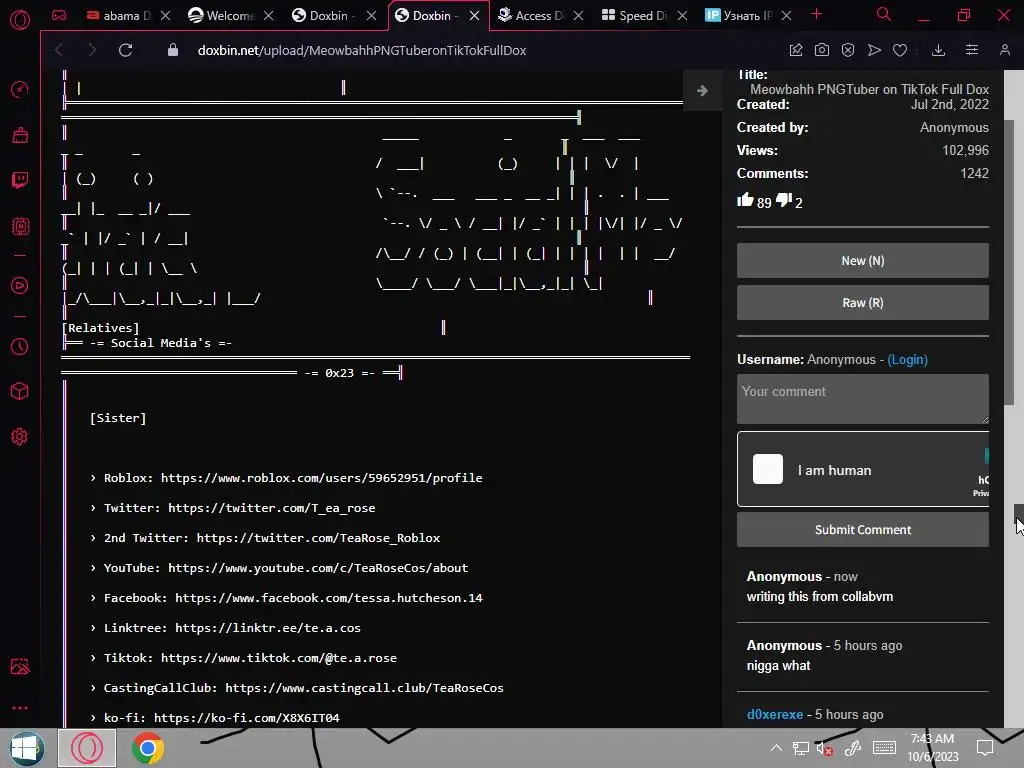1024x768 pixels.
Task: Open the Windows Start menu
Action: pos(26,748)
